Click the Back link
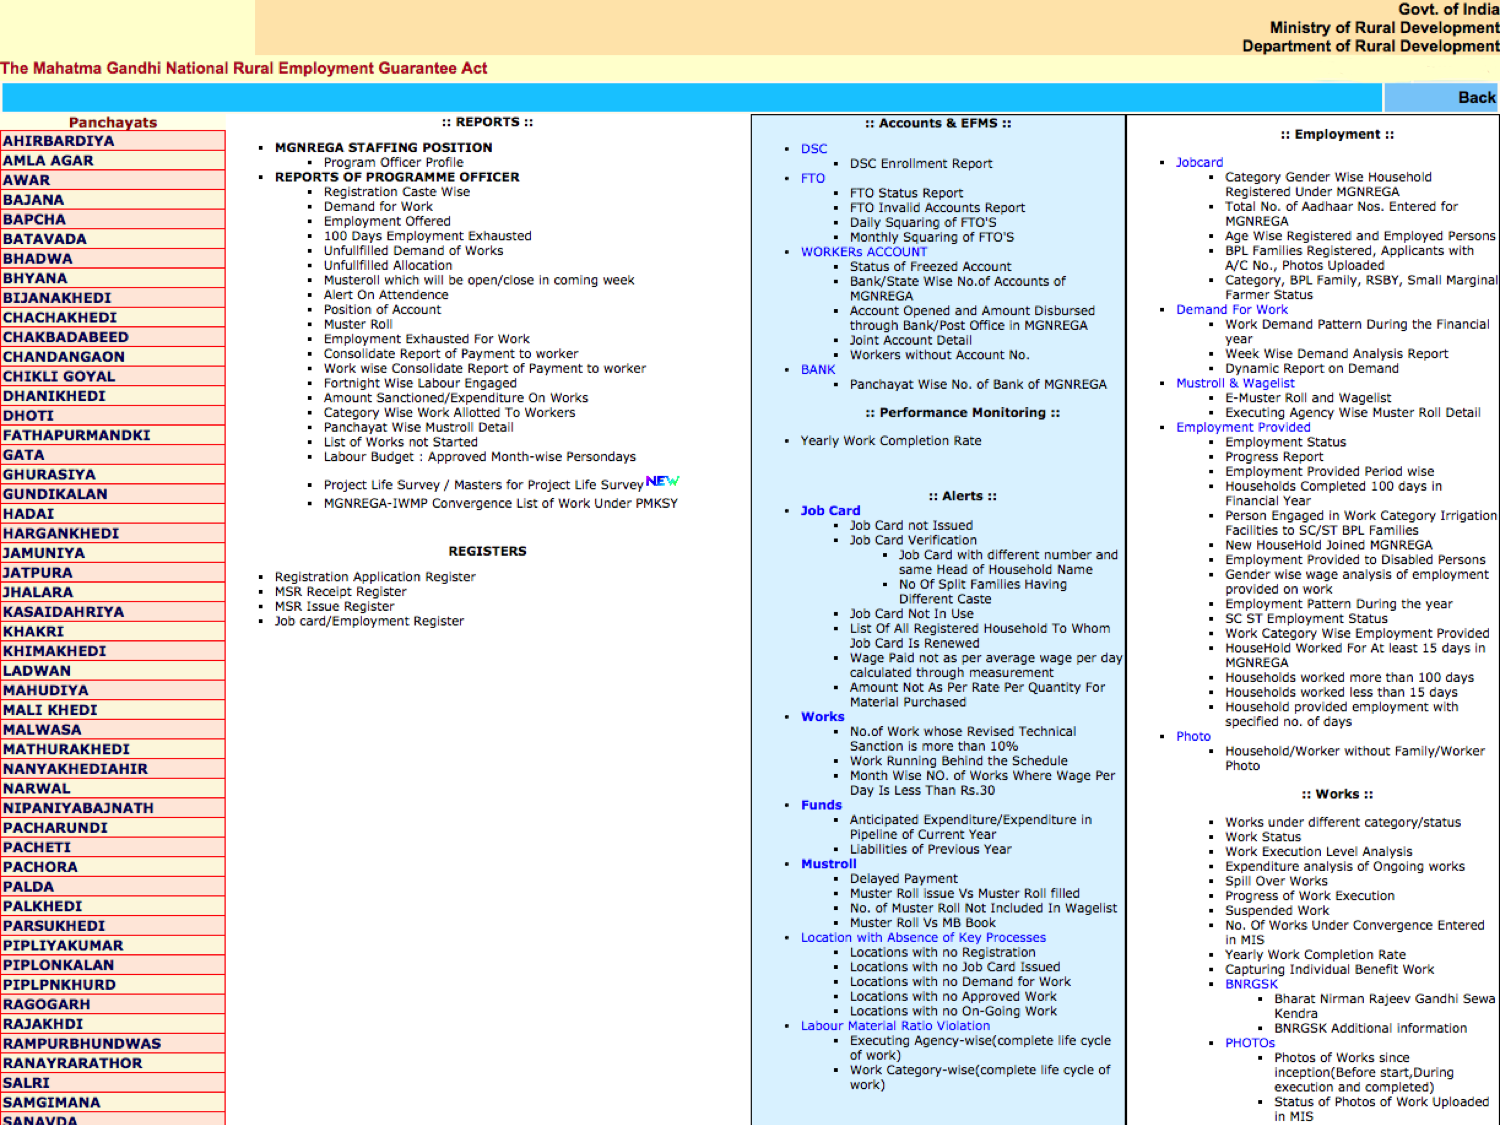 coord(1476,97)
